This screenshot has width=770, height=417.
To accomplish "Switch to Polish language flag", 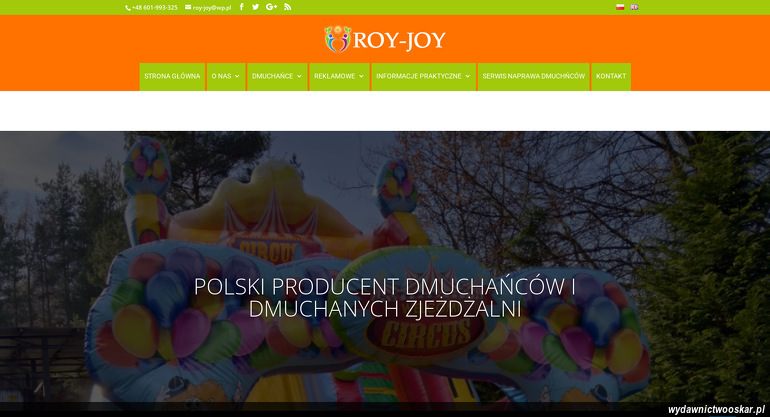I will coord(620,7).
